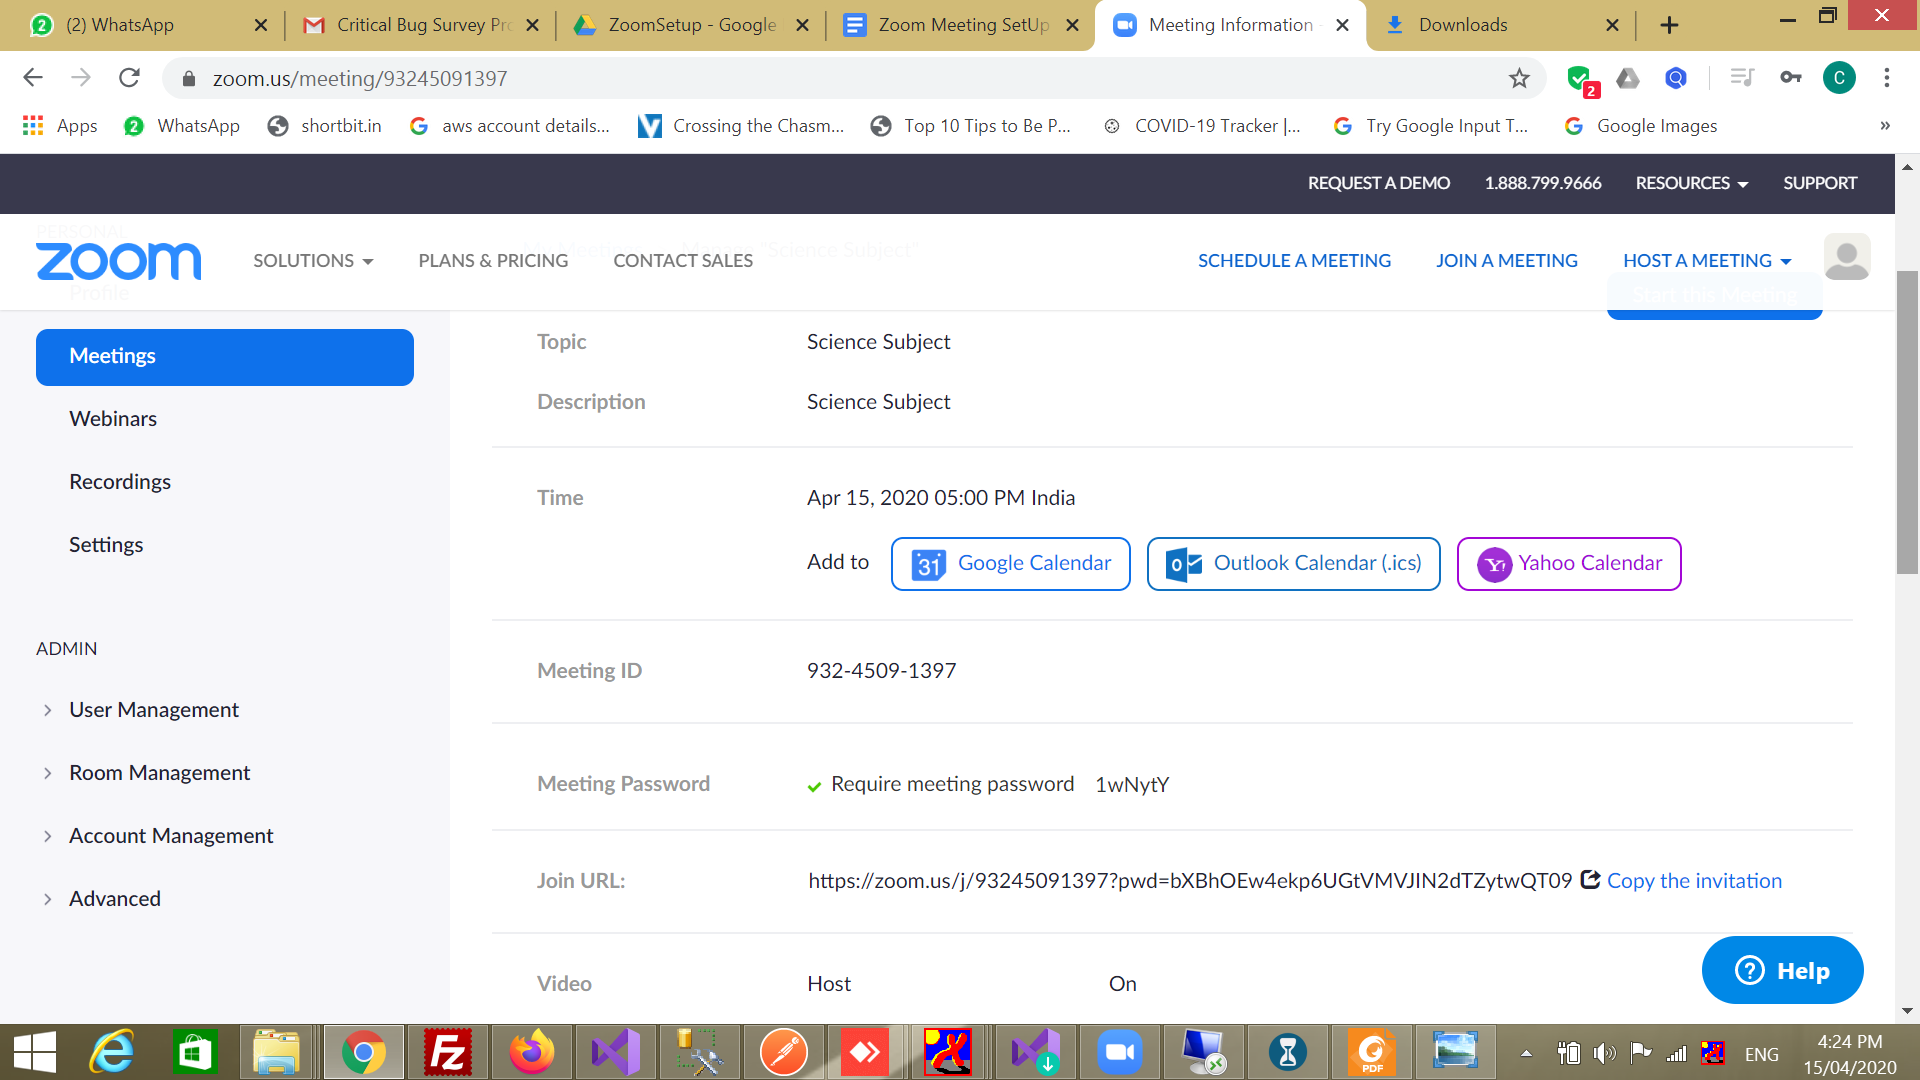Open Zoom app from Windows taskbar
Image resolution: width=1920 pixels, height=1080 pixels.
1119,1052
